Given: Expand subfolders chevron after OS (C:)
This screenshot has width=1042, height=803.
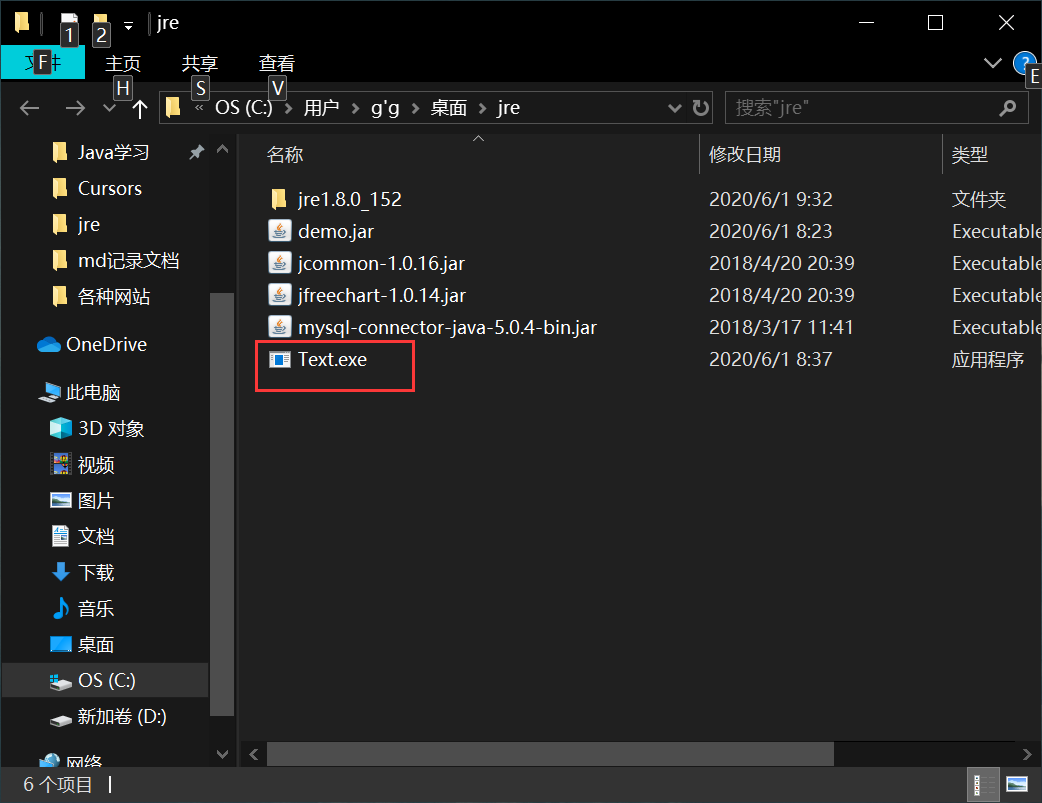Looking at the screenshot, I should (289, 108).
